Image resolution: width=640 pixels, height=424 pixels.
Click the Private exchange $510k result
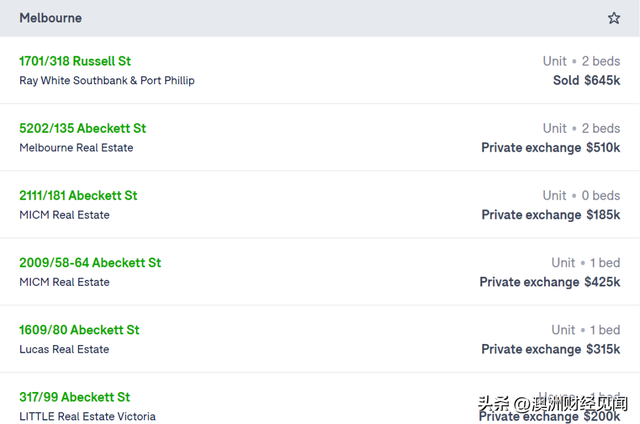551,148
